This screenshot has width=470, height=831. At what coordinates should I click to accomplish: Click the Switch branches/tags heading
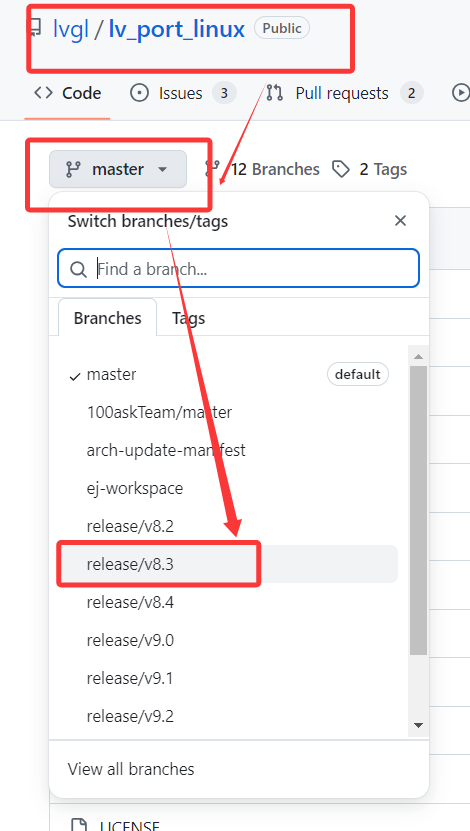point(148,221)
